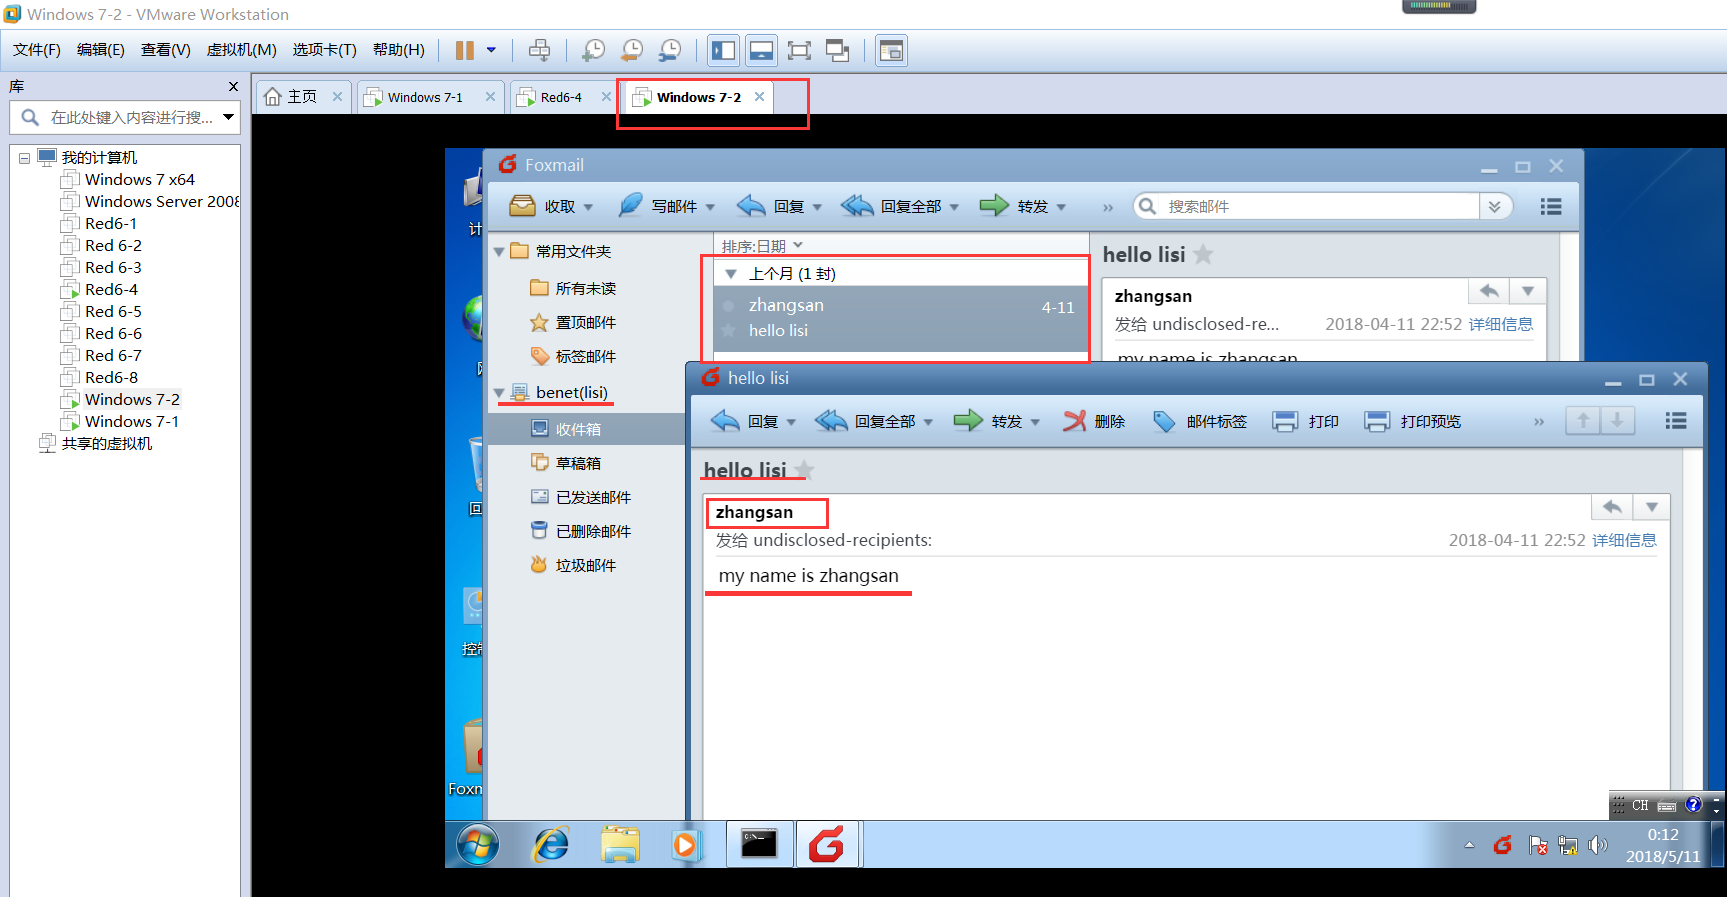The width and height of the screenshot is (1727, 897).
Task: Enter full screen mode icon
Action: pyautogui.click(x=799, y=50)
